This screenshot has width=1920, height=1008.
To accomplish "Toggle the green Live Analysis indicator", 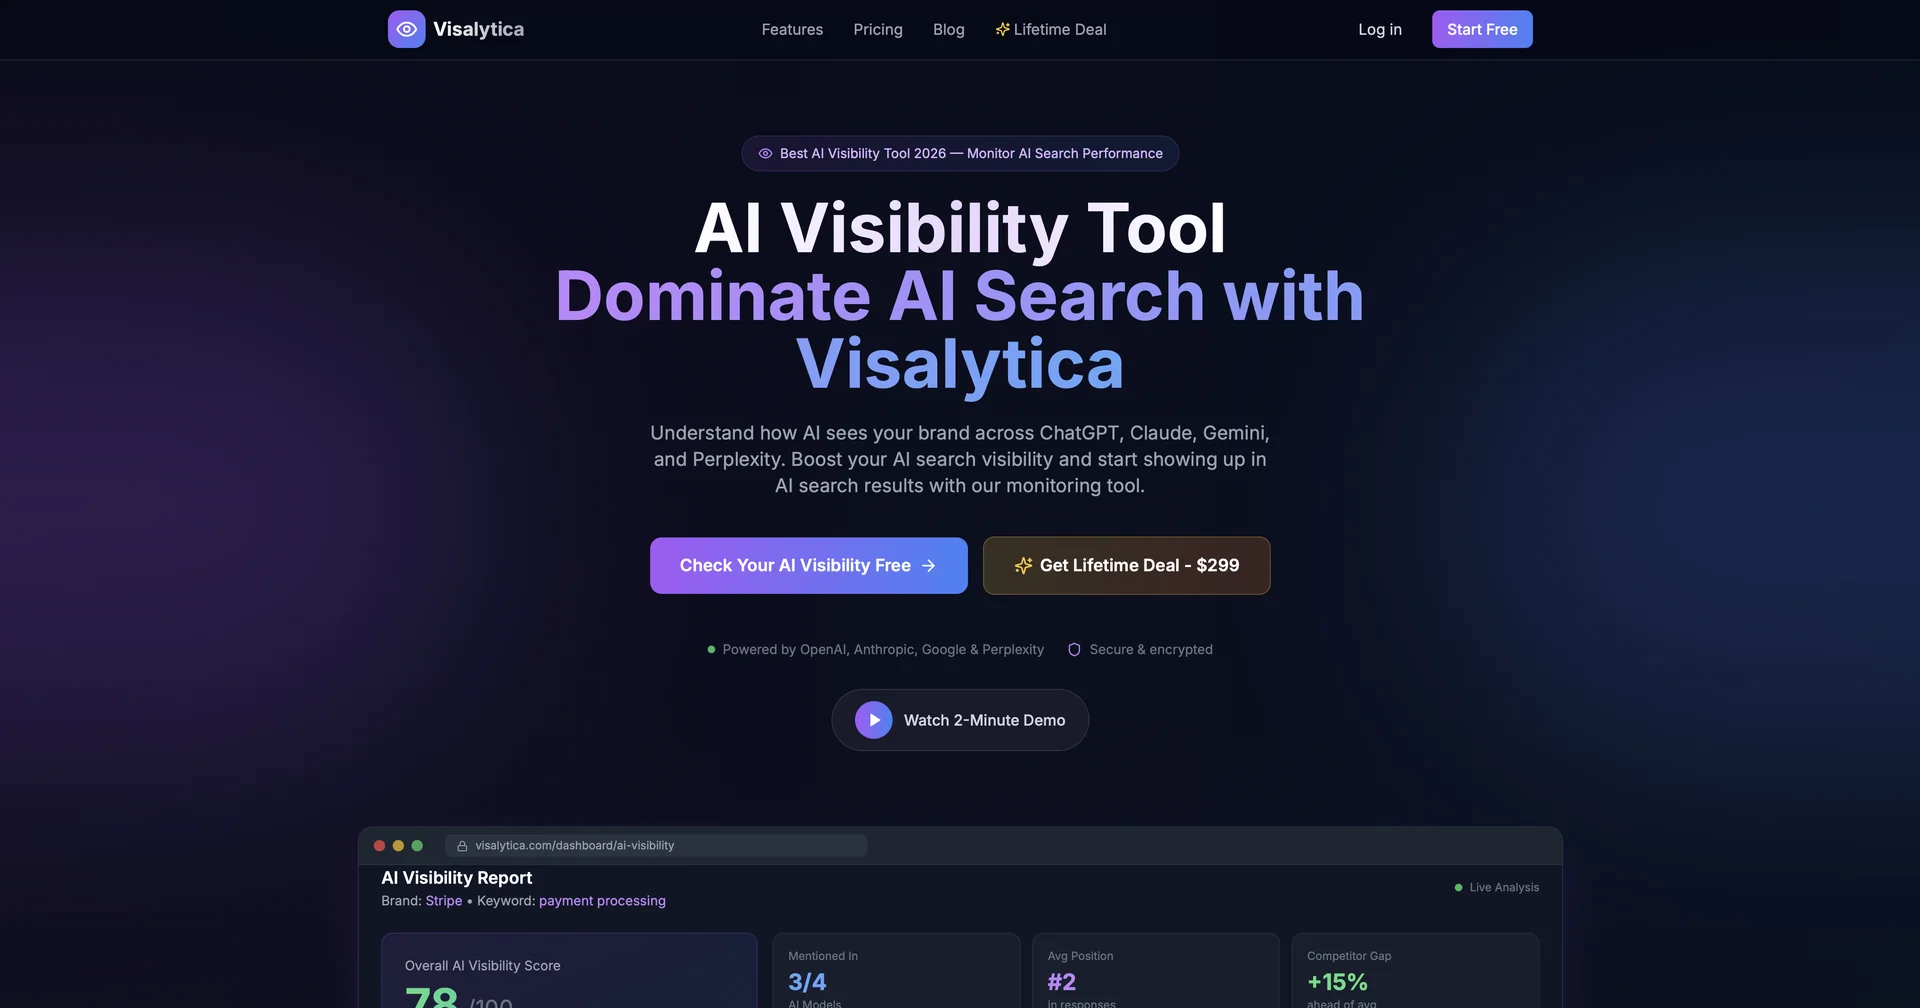I will tap(1457, 887).
